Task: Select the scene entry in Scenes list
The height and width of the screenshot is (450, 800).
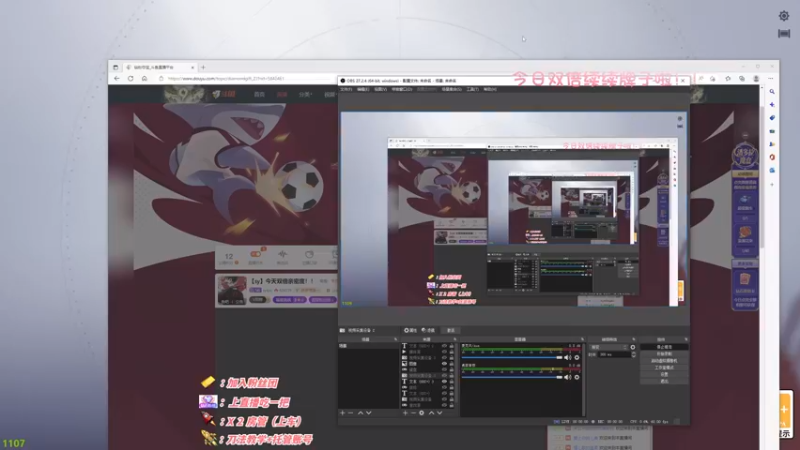Action: (368, 346)
